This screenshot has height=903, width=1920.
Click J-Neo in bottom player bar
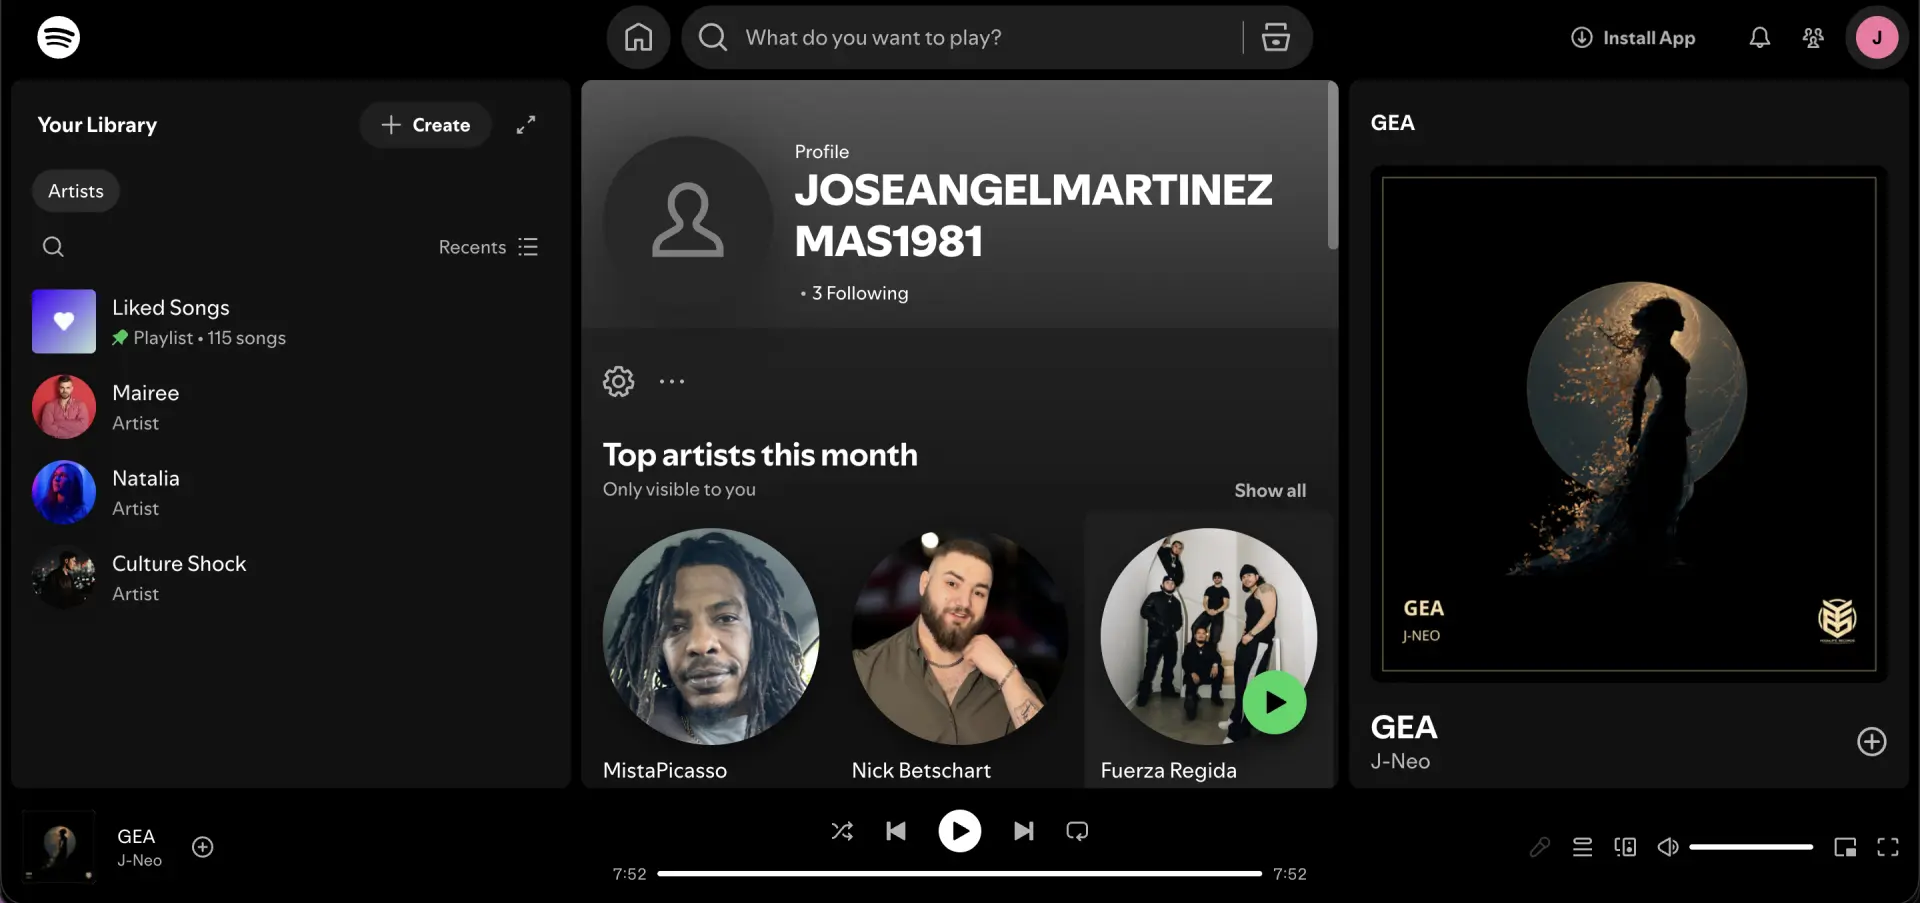pyautogui.click(x=139, y=860)
